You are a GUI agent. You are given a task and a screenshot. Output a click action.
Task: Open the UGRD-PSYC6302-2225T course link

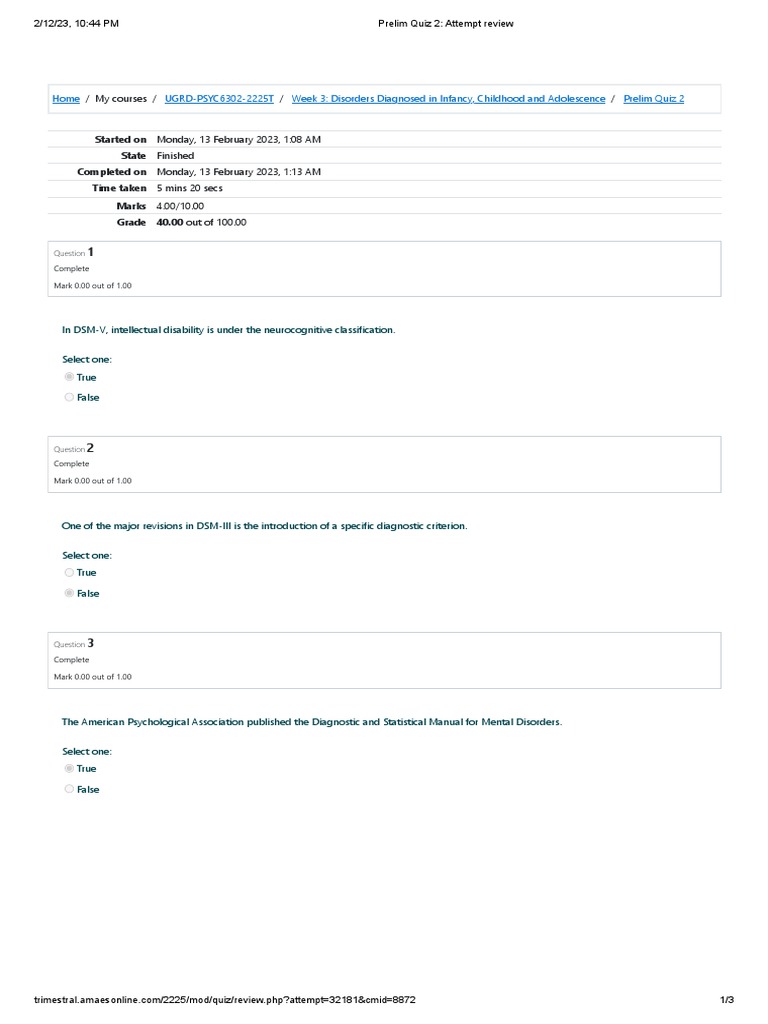(x=219, y=99)
